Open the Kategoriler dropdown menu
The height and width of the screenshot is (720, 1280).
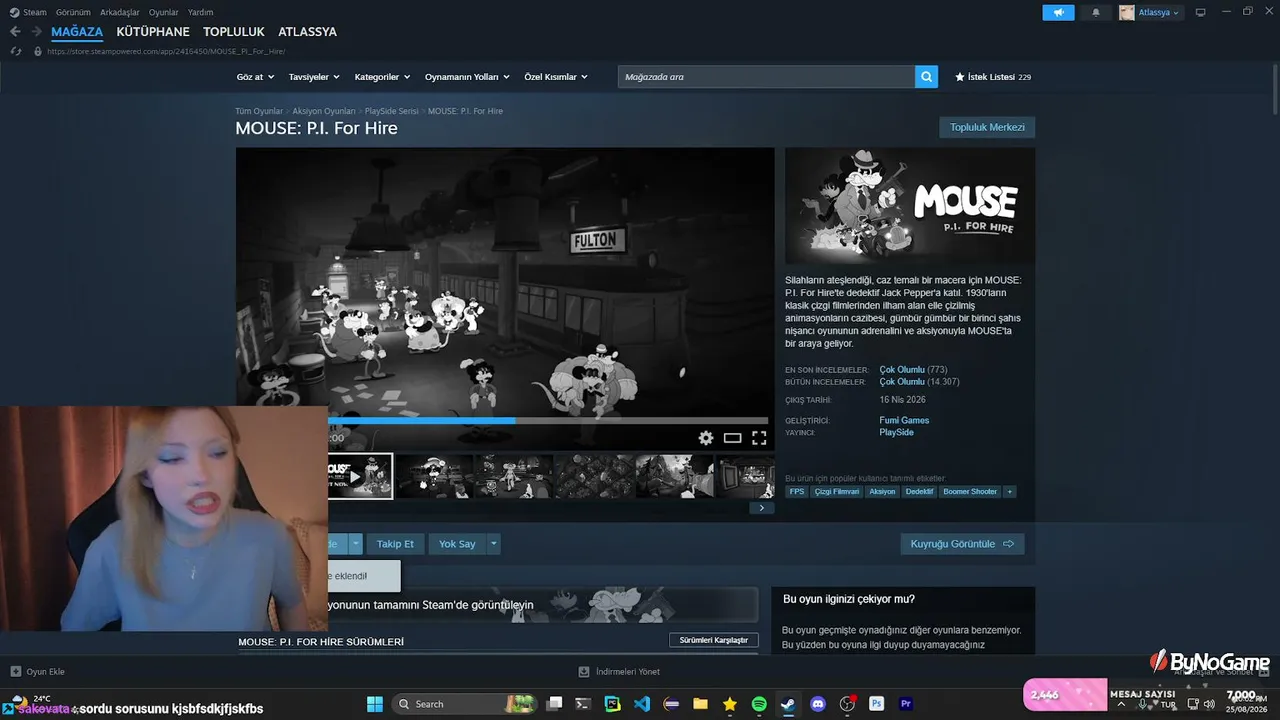click(382, 77)
